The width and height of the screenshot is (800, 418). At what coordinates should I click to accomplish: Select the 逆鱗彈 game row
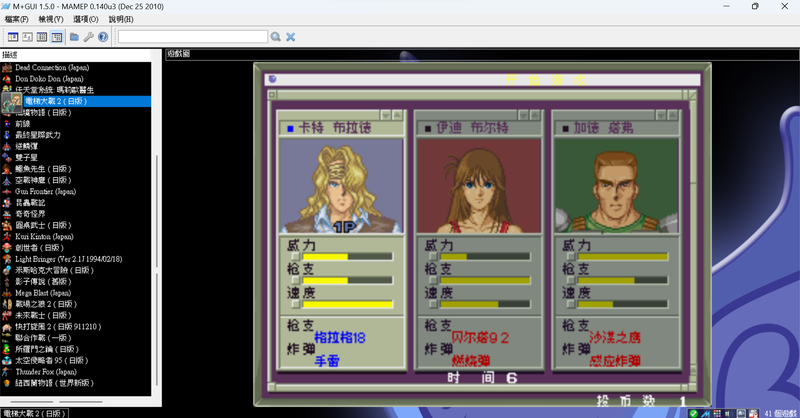coord(76,146)
